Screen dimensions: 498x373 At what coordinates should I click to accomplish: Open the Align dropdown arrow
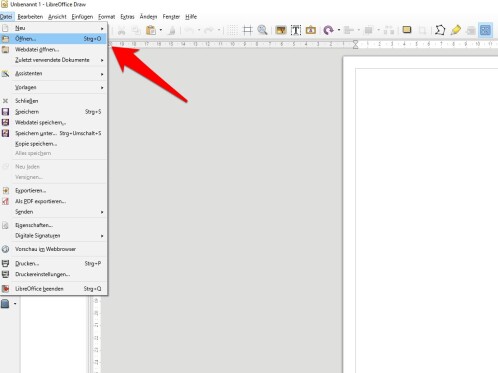tap(358, 30)
